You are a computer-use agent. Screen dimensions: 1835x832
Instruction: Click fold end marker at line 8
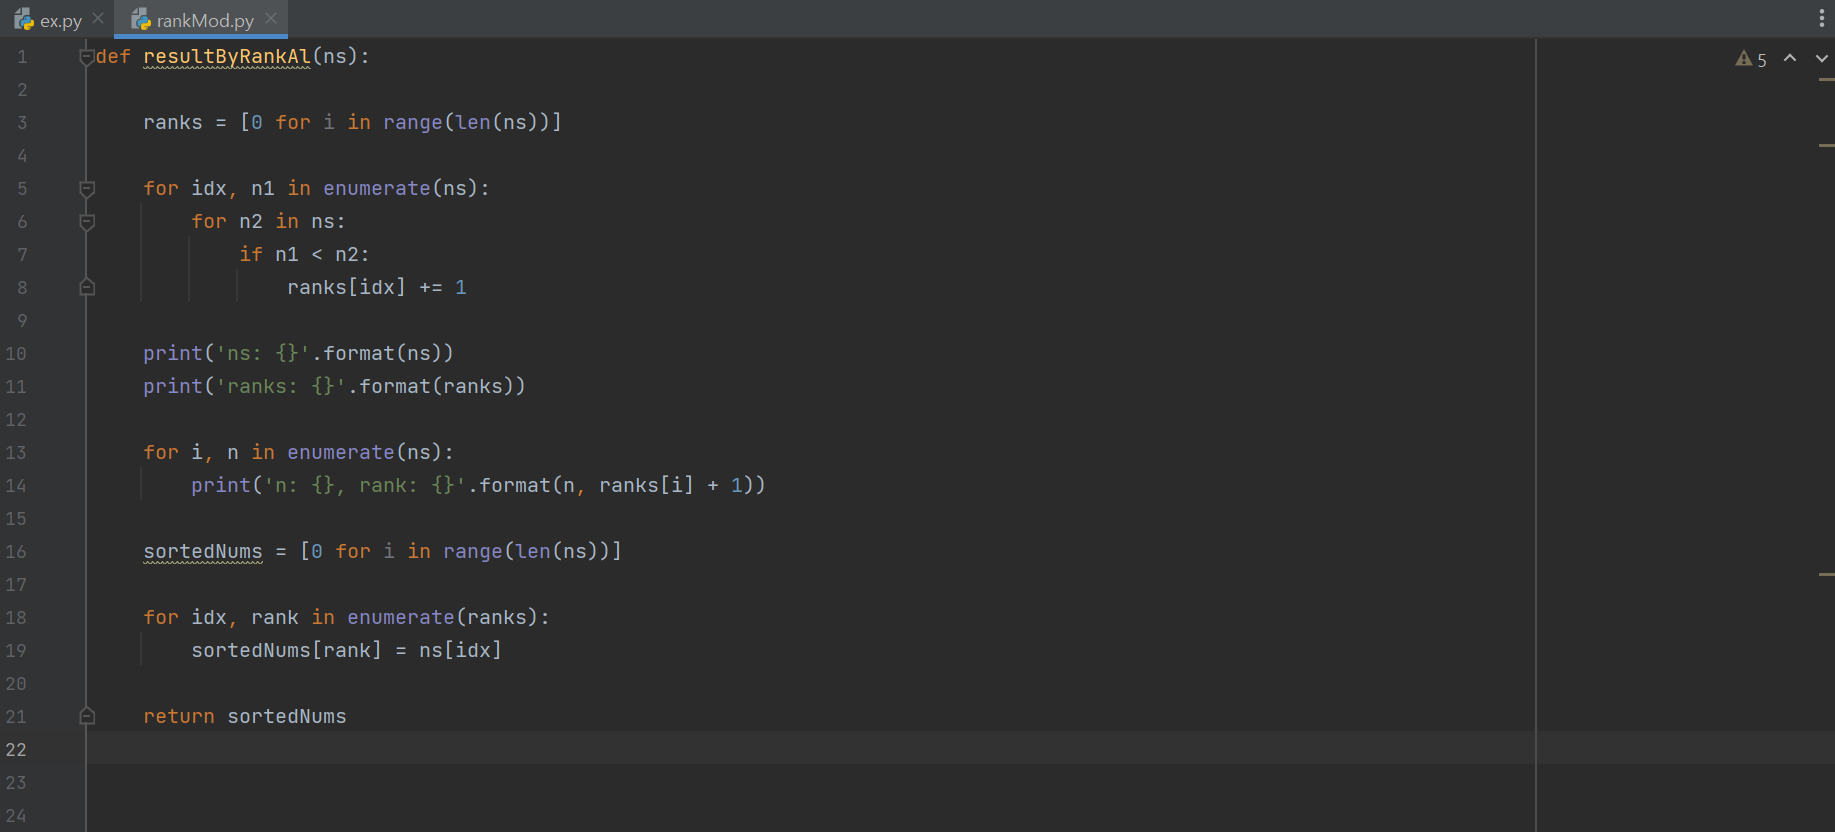coord(87,288)
